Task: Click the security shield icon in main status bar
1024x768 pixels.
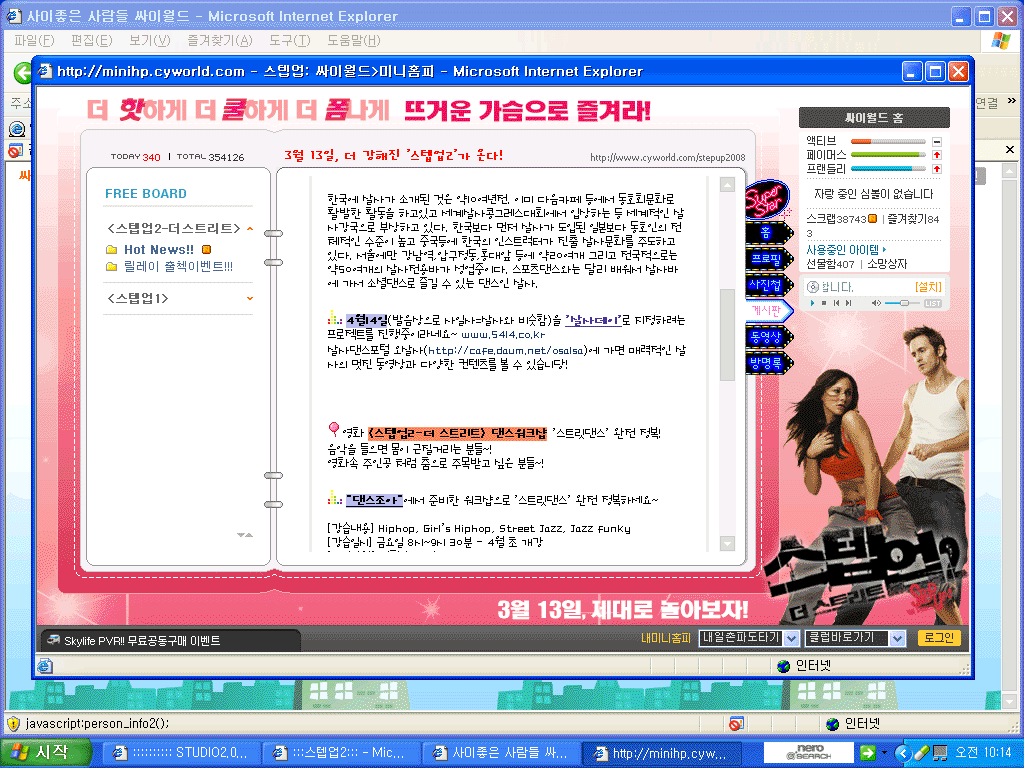Action: click(14, 724)
